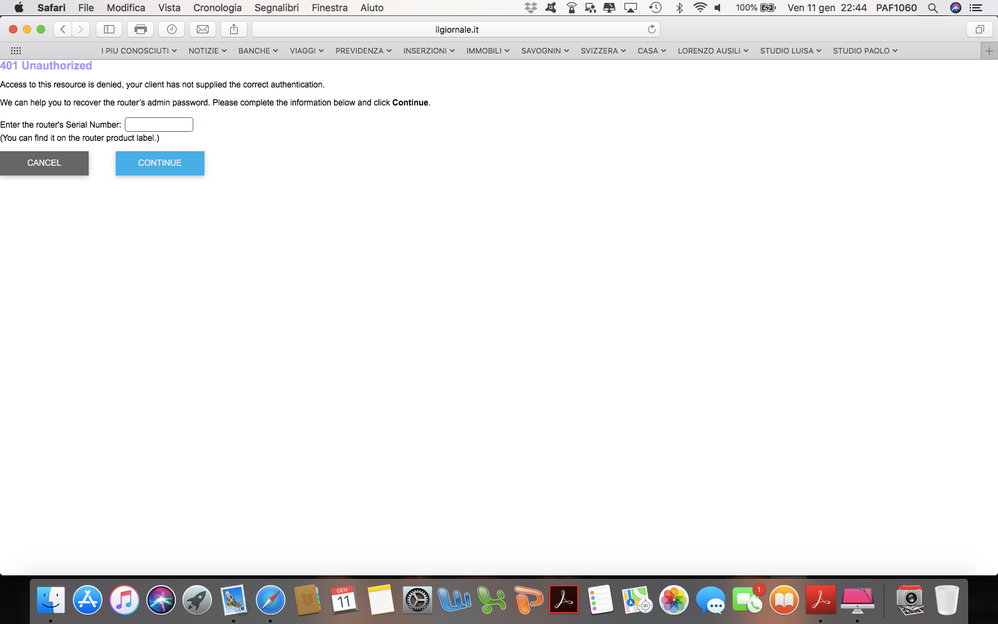Open iTunes in the Dock

tap(124, 600)
